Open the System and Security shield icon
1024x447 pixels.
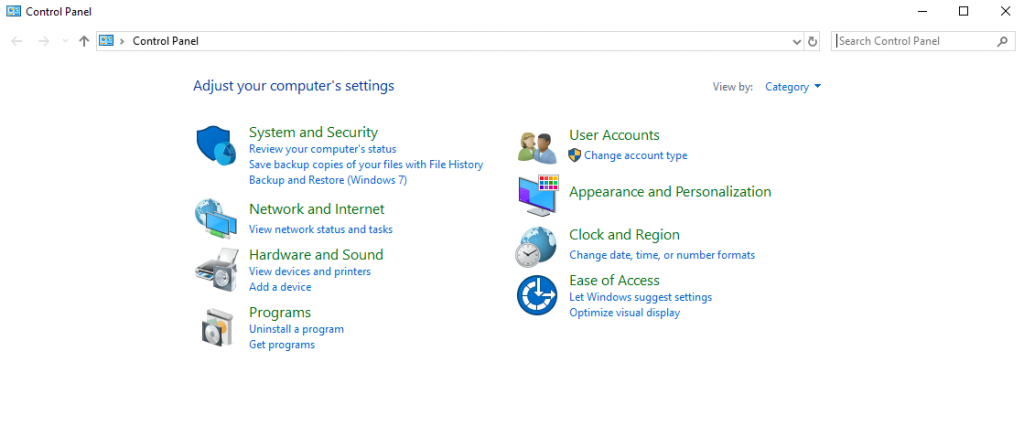tap(216, 146)
